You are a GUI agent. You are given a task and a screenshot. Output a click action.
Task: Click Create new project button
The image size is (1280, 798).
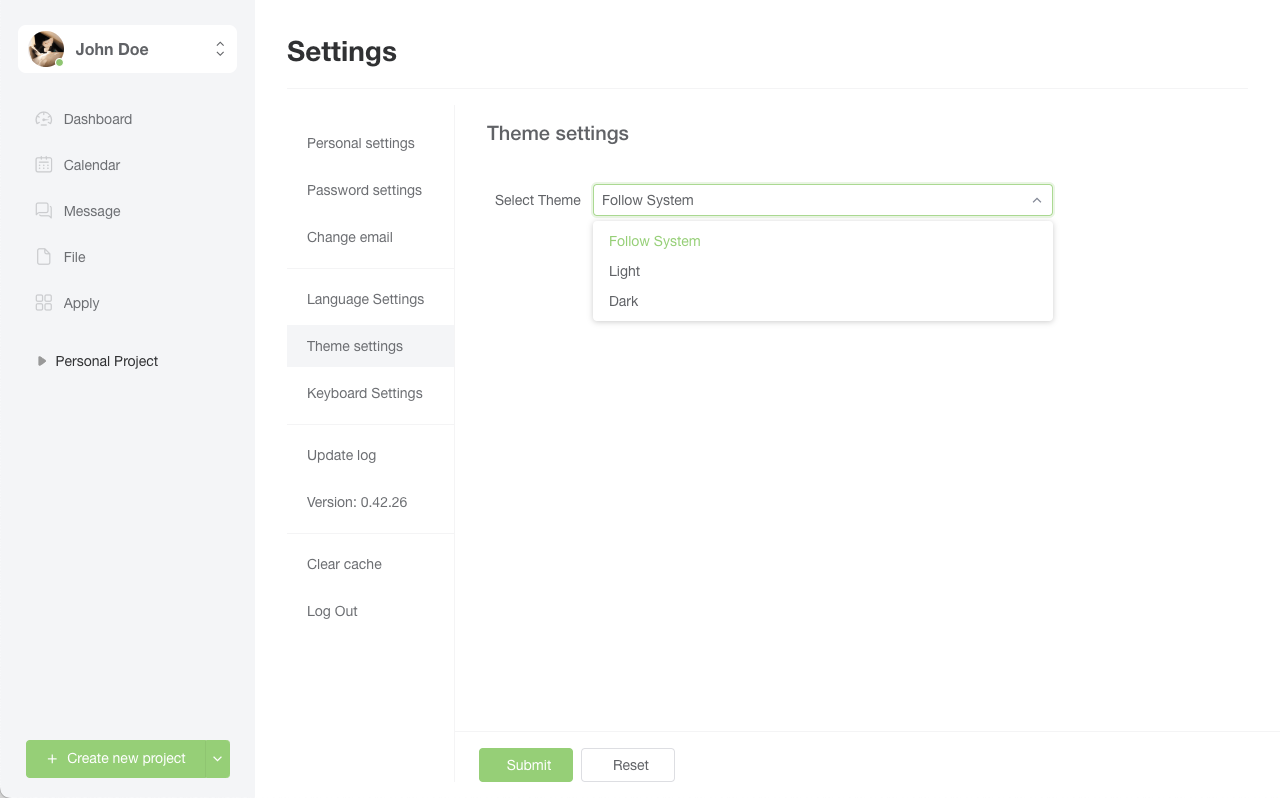(116, 759)
